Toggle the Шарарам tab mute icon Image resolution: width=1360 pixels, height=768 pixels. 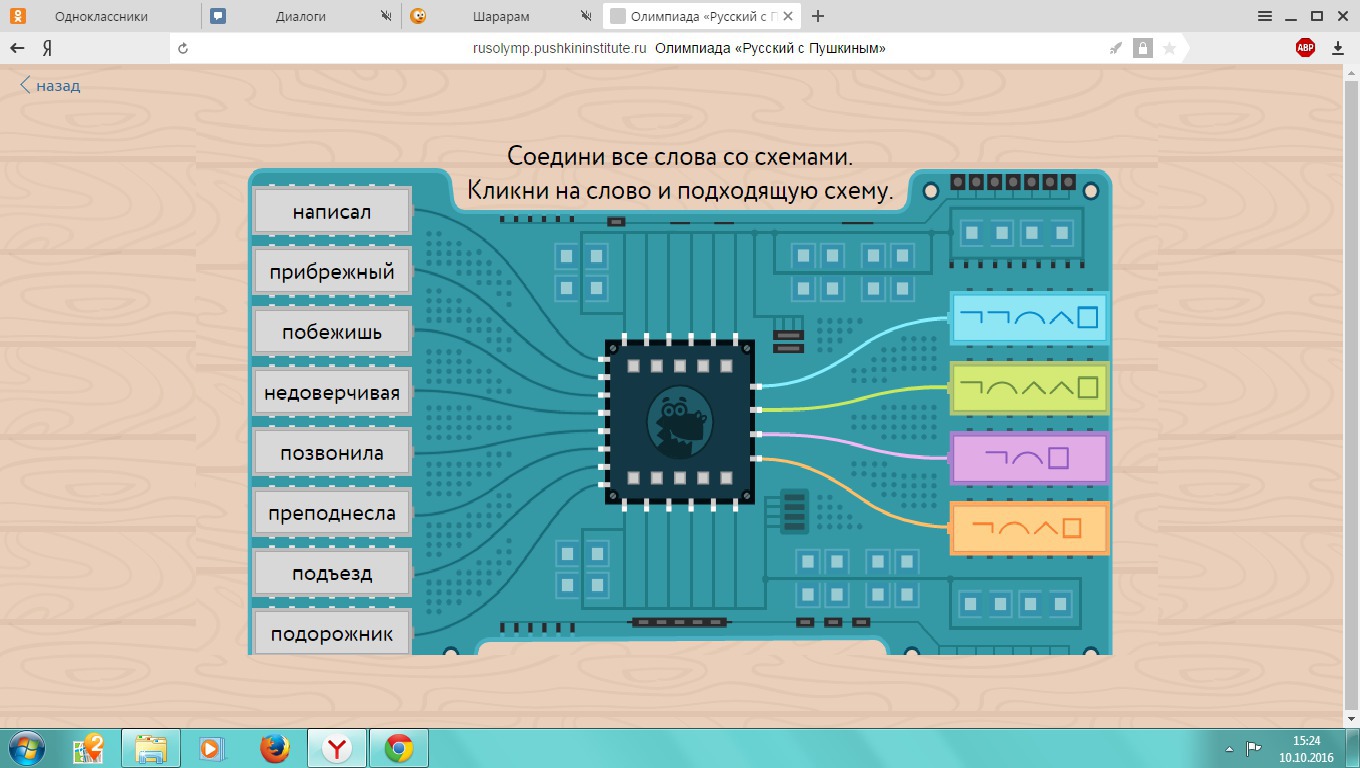(586, 17)
